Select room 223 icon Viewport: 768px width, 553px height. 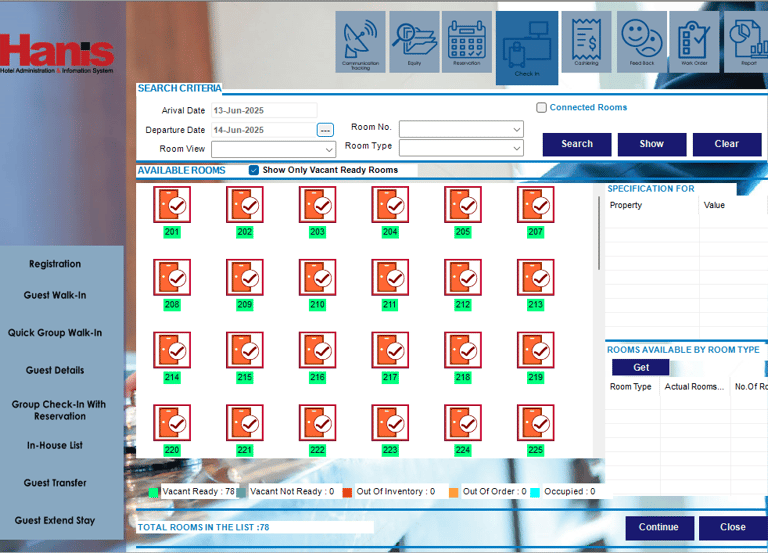390,423
